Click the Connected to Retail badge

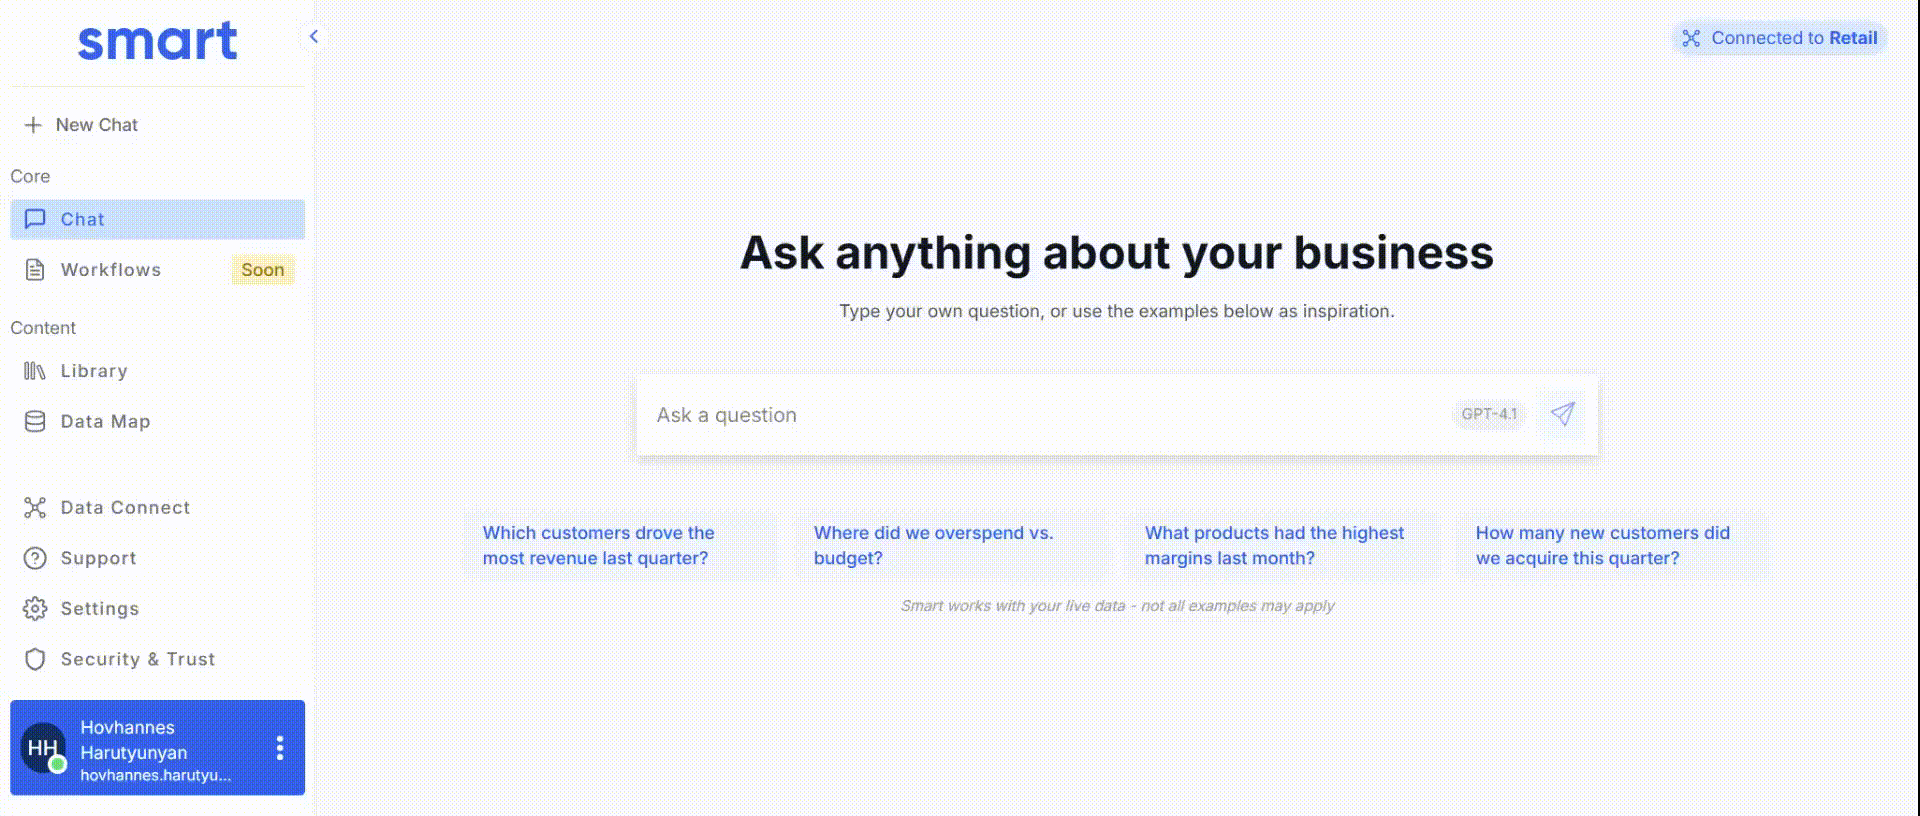[1780, 38]
